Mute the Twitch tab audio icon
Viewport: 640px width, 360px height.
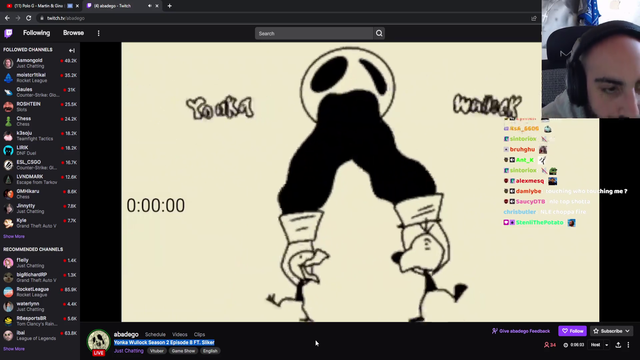pos(150,6)
